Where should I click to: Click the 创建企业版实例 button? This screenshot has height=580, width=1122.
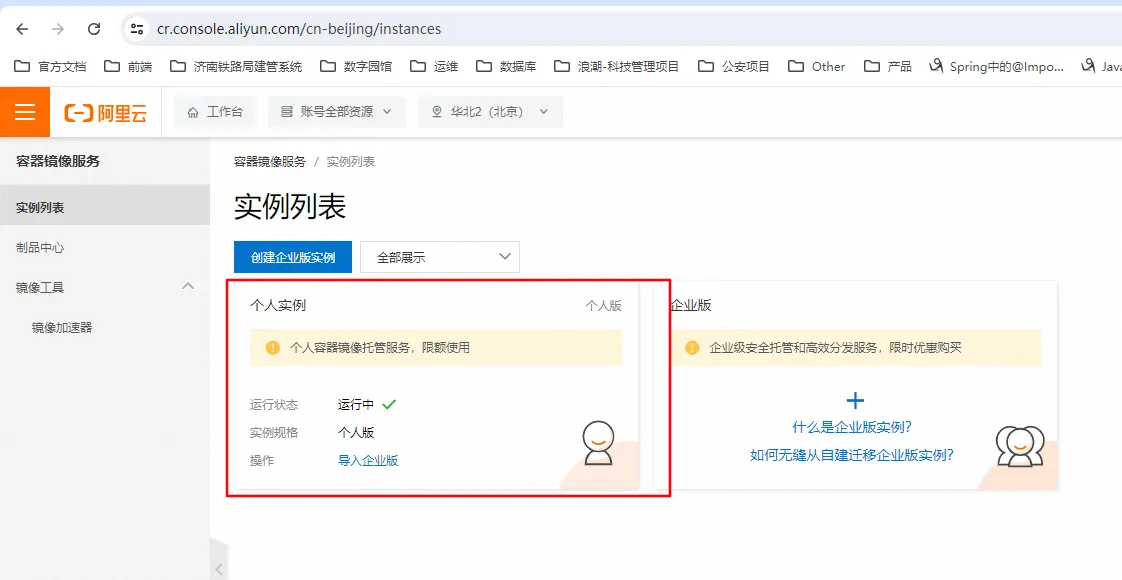tap(293, 257)
